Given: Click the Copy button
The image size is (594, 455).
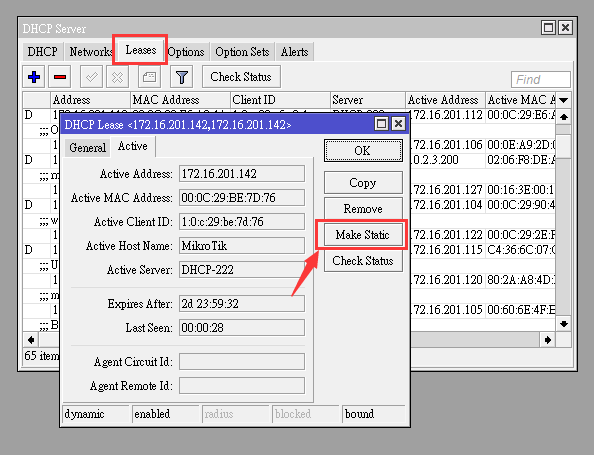Looking at the screenshot, I should (363, 183).
